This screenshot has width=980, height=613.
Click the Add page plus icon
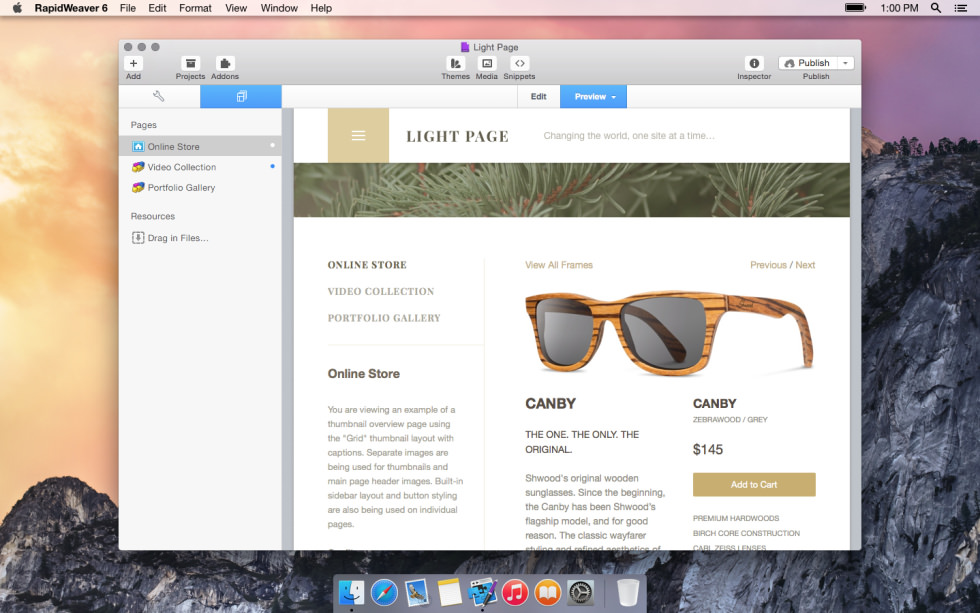pos(133,63)
